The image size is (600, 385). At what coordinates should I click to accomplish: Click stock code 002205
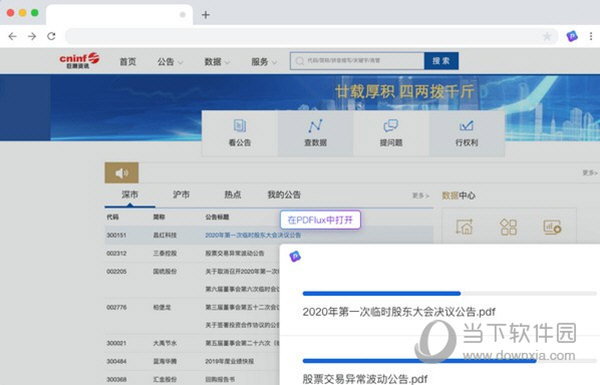[116, 271]
